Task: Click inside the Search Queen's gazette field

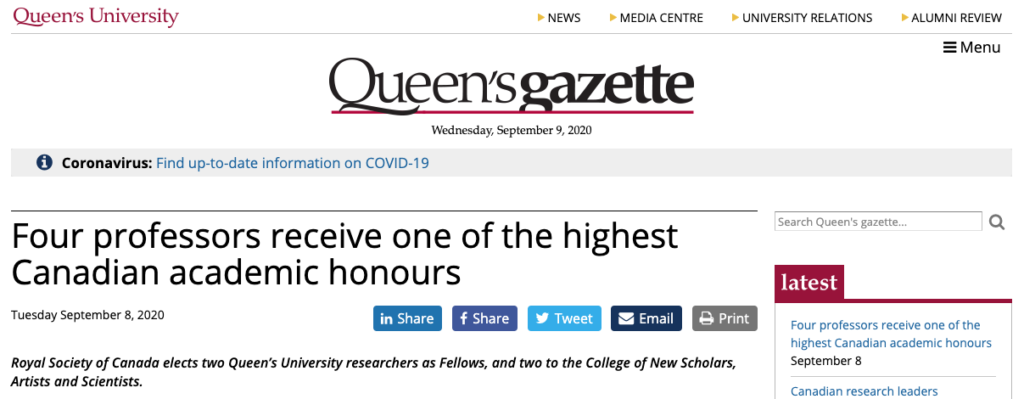Action: (878, 221)
